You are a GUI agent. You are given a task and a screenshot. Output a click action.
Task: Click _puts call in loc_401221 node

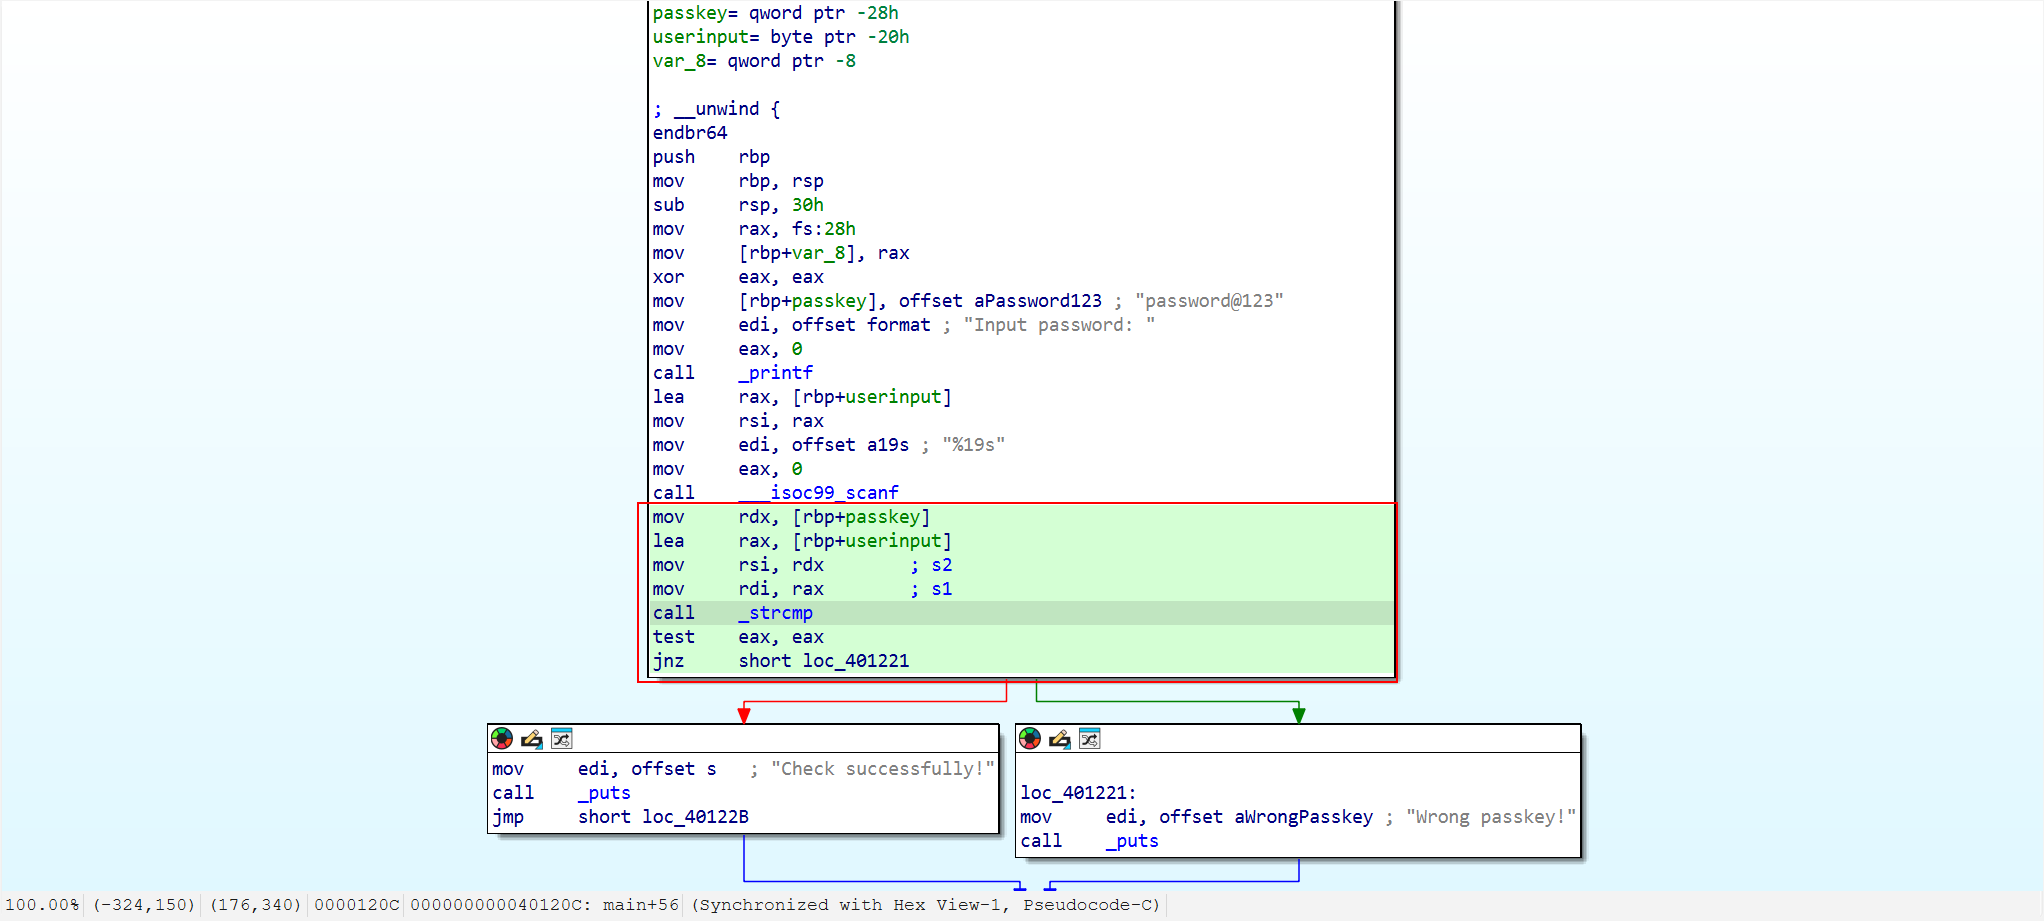pos(1132,841)
